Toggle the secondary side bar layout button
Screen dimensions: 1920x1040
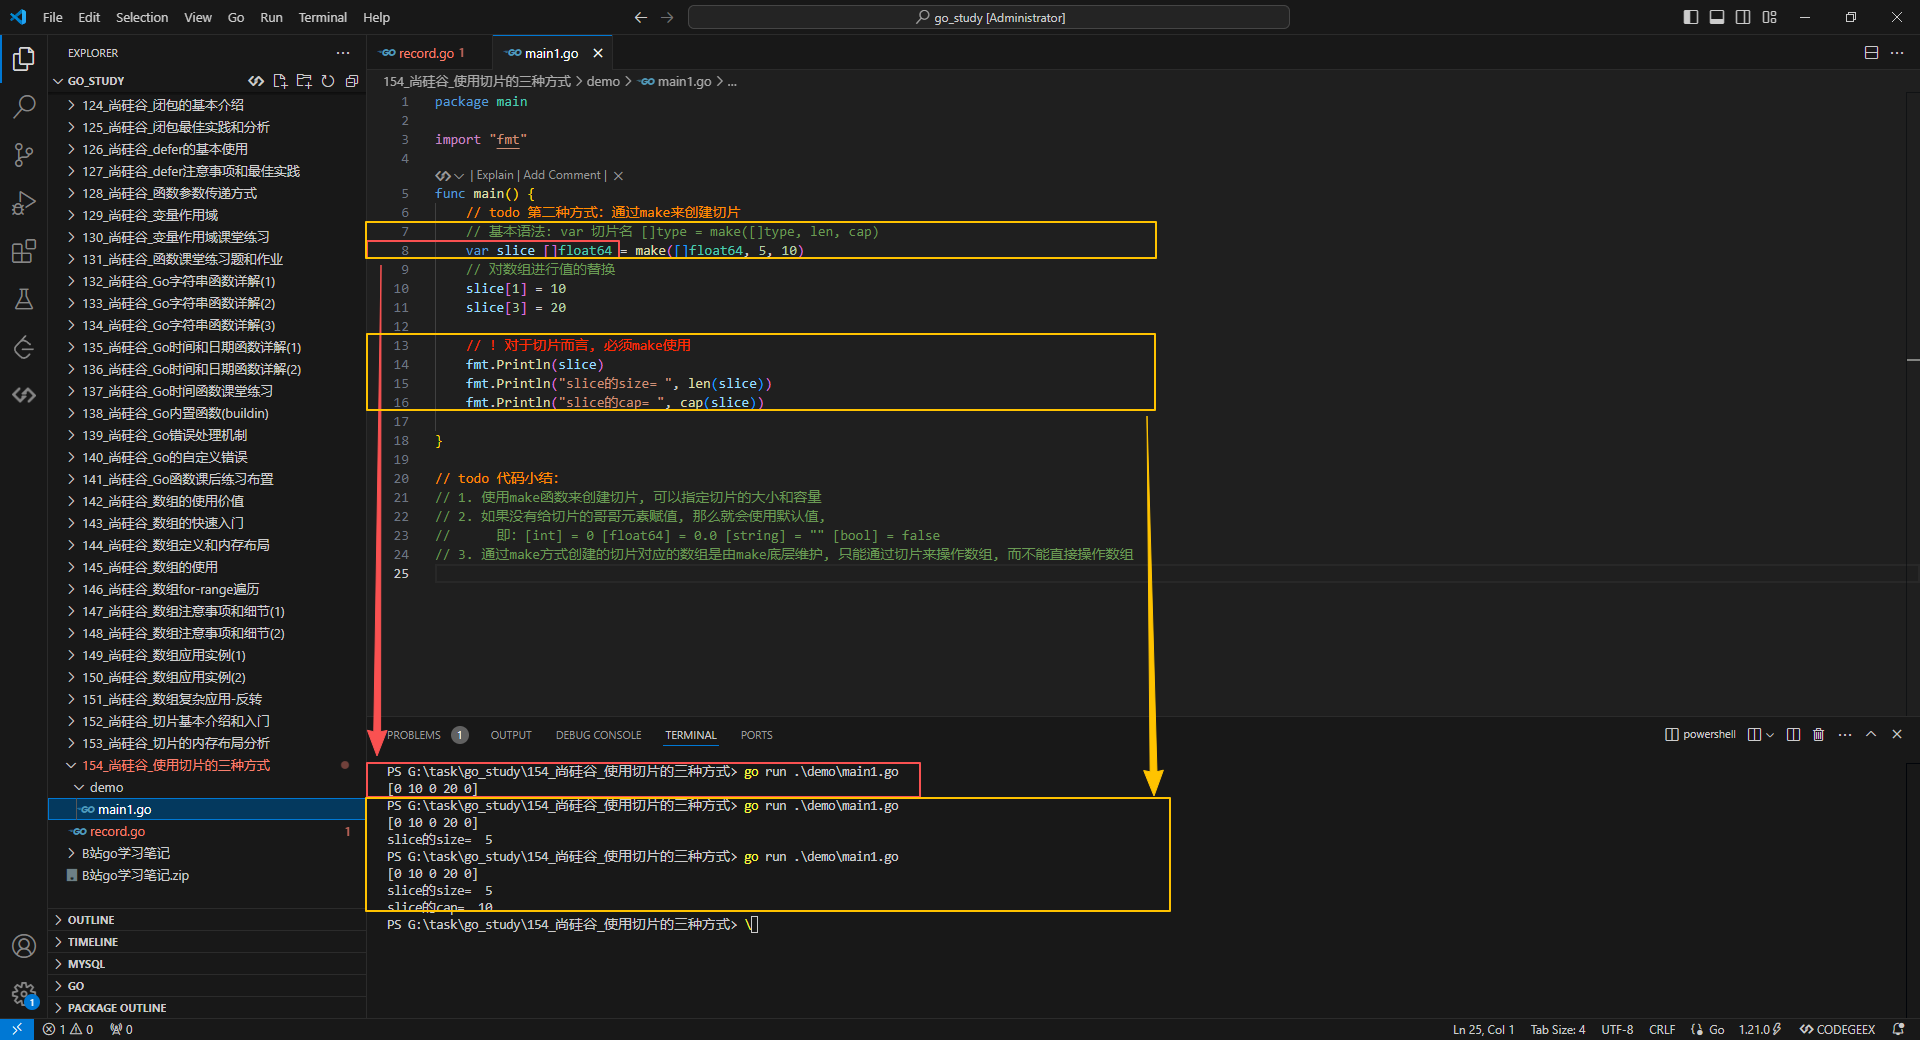(x=1743, y=17)
